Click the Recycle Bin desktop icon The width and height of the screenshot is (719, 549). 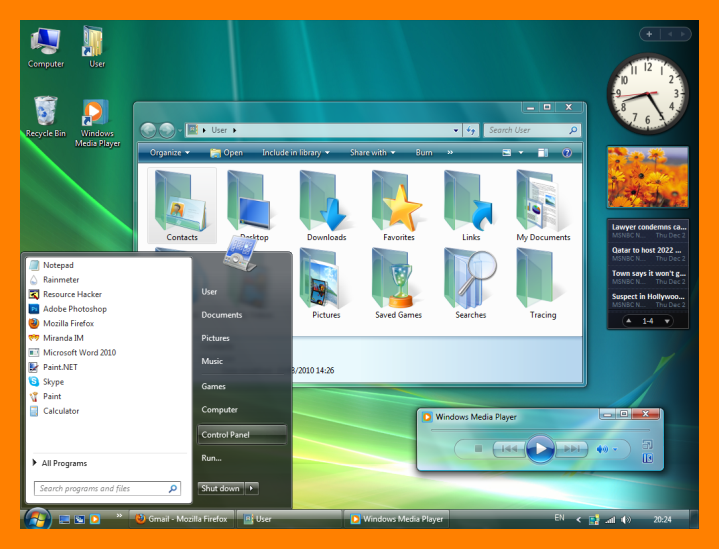pyautogui.click(x=46, y=115)
